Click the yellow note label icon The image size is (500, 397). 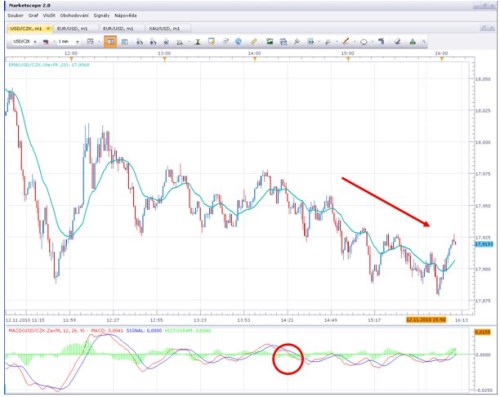point(211,41)
